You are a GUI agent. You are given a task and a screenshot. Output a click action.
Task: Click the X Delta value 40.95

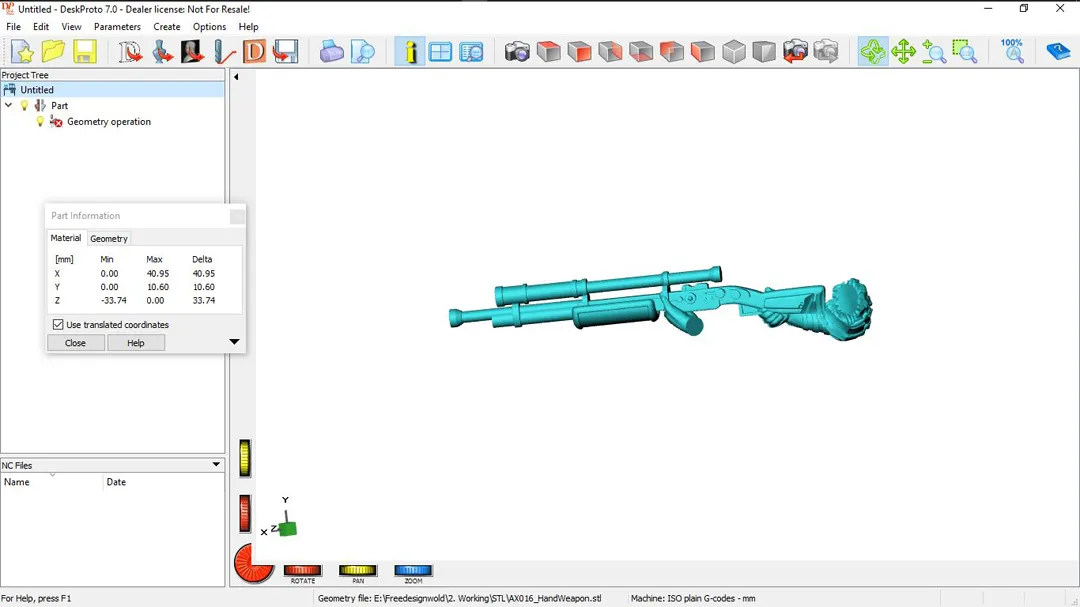pos(204,274)
